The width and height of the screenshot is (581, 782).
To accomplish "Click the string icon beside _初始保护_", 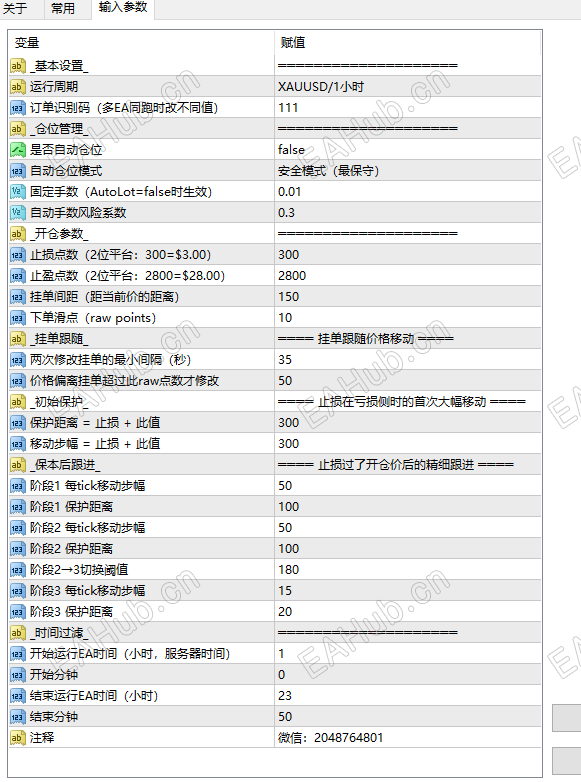I will pos(17,402).
